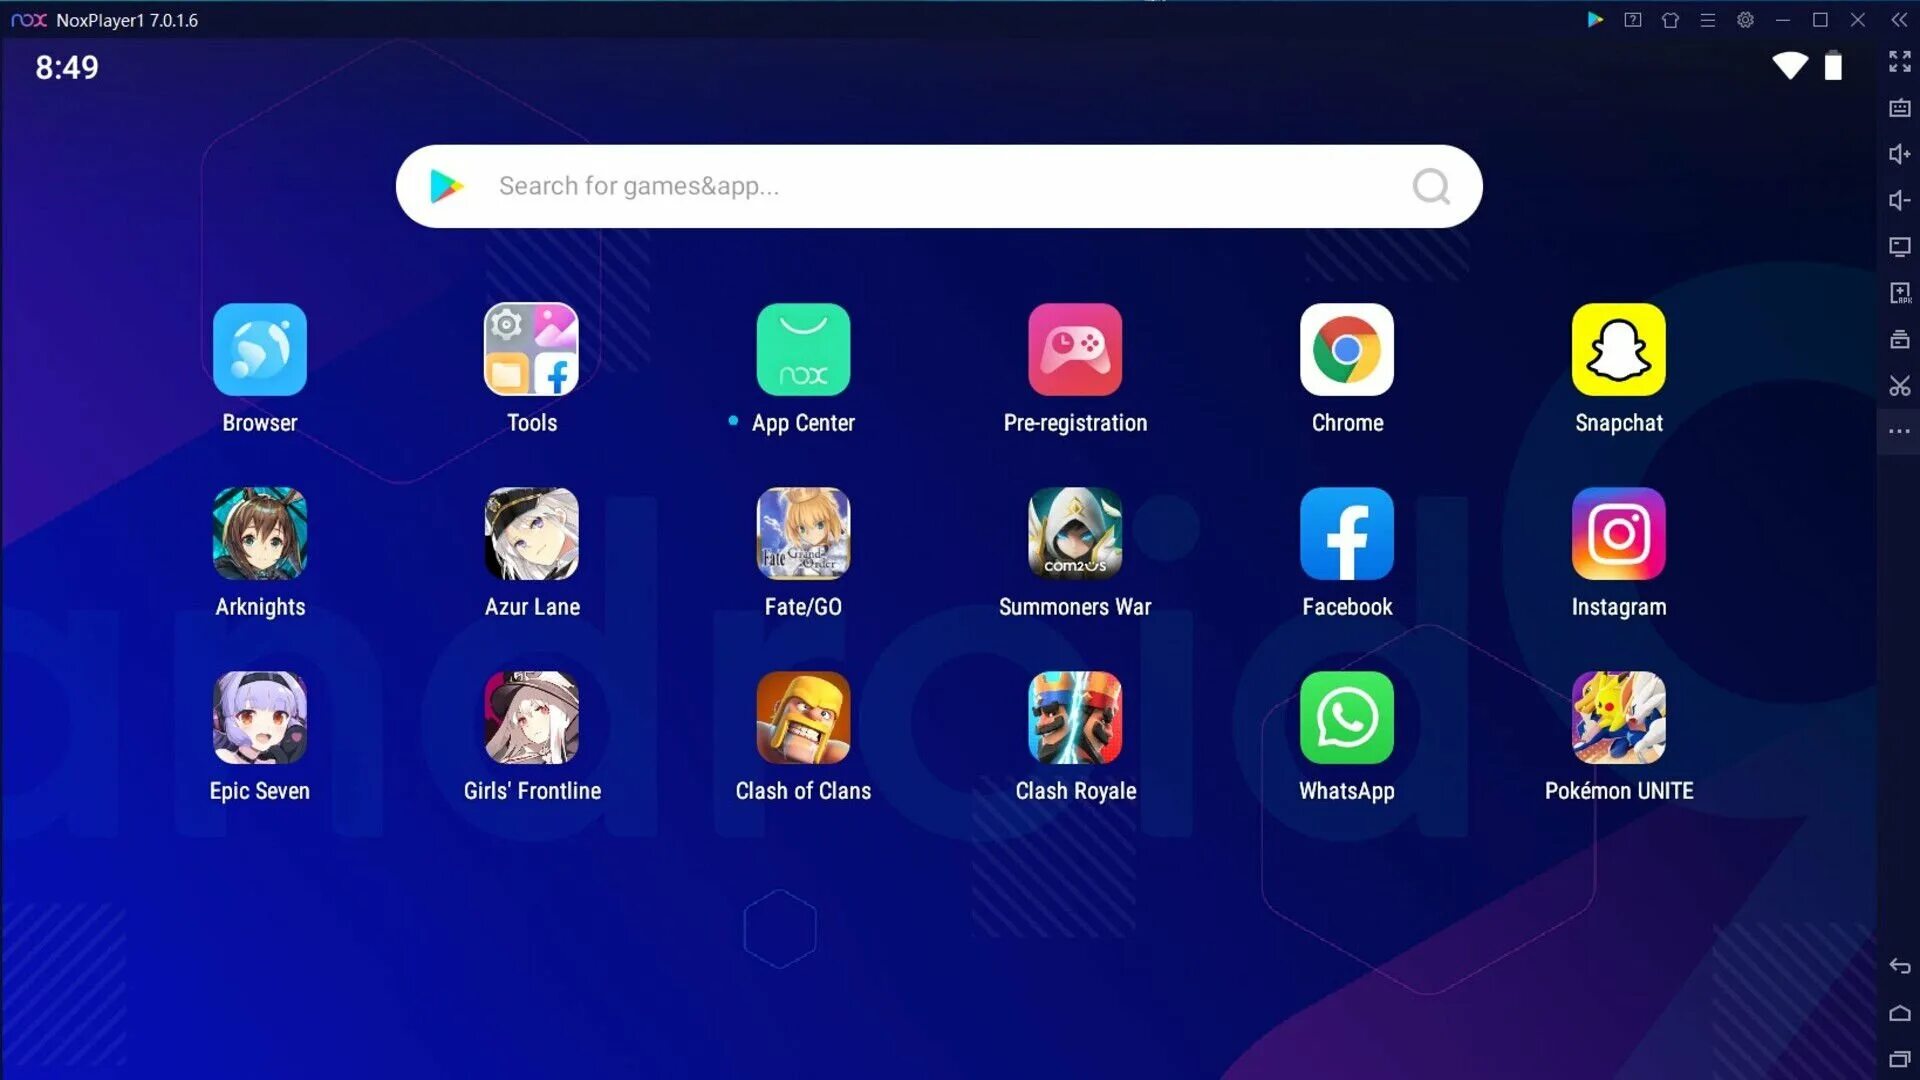1920x1080 pixels.
Task: Expand the three-dot overflow menu
Action: pos(1900,431)
